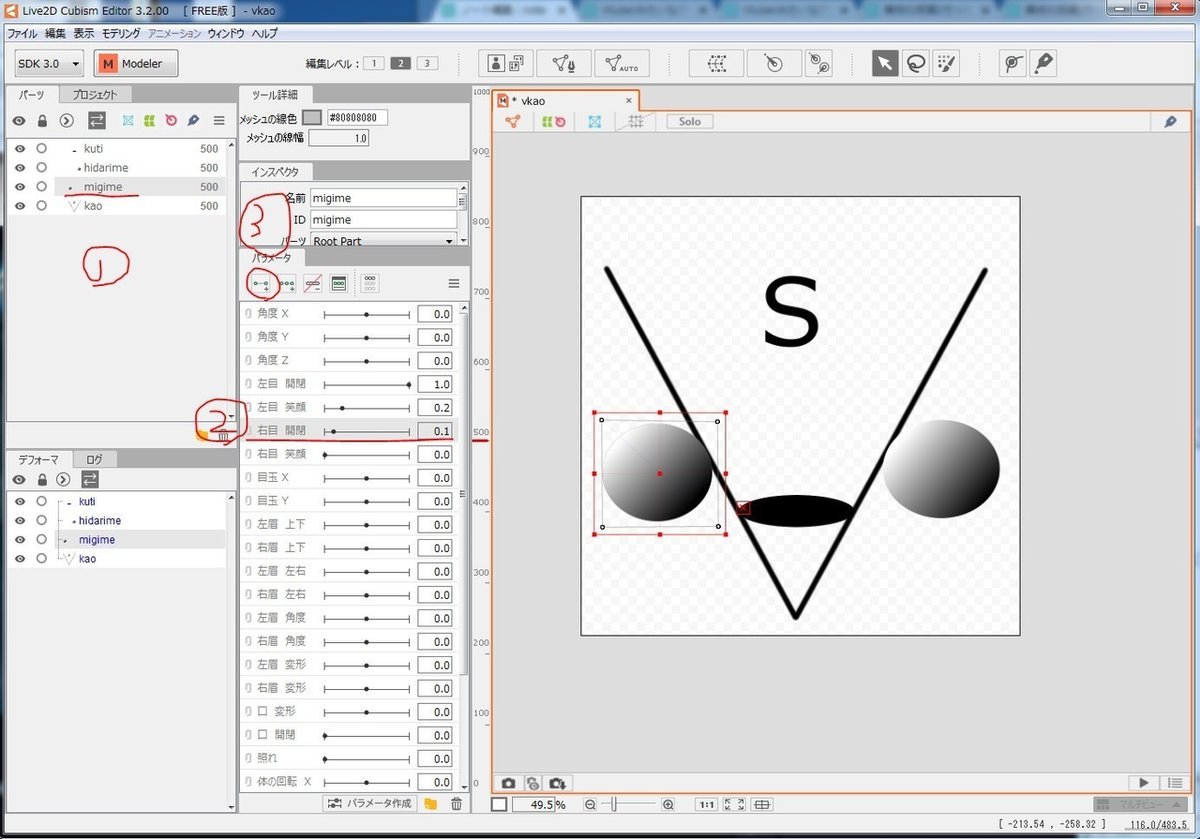Click the 1:1 zoom reset button
Screen dimensions: 1200x839
[x=706, y=805]
